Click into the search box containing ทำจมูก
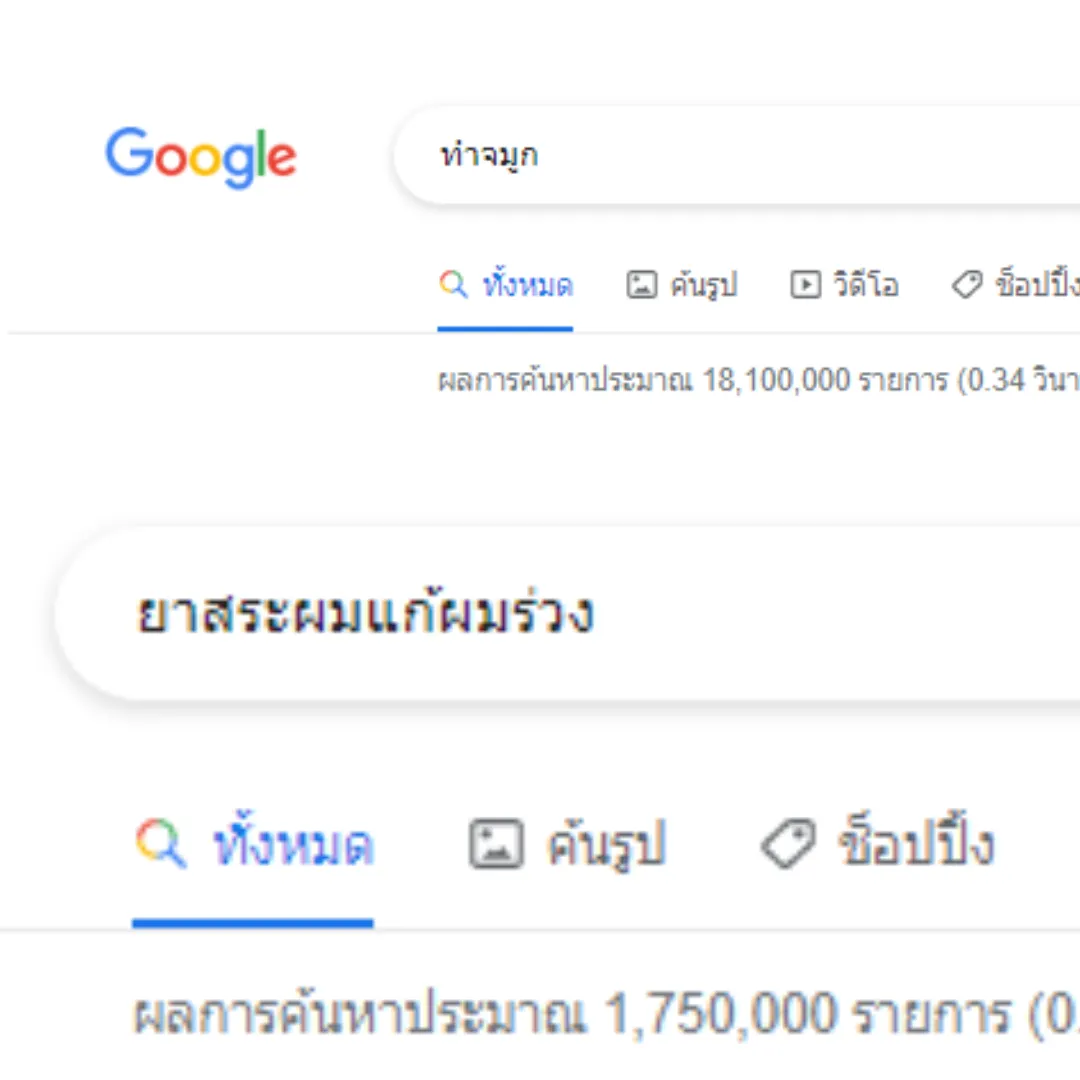The height and width of the screenshot is (1080, 1080). tap(736, 156)
